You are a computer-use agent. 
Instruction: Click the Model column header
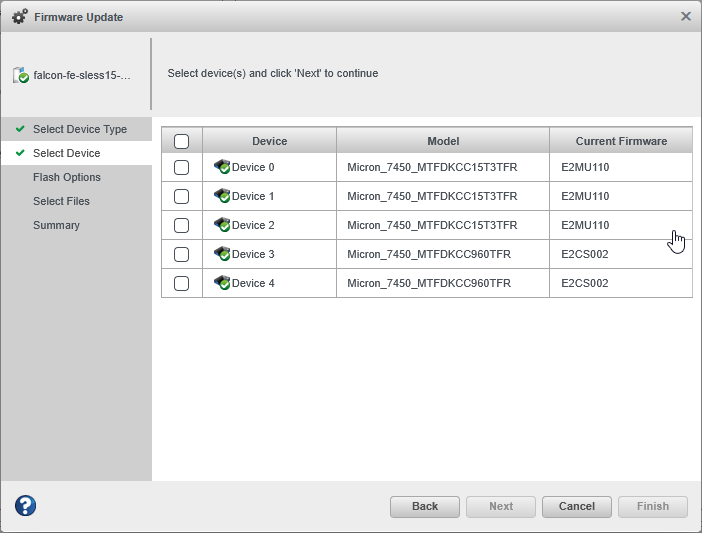click(443, 141)
